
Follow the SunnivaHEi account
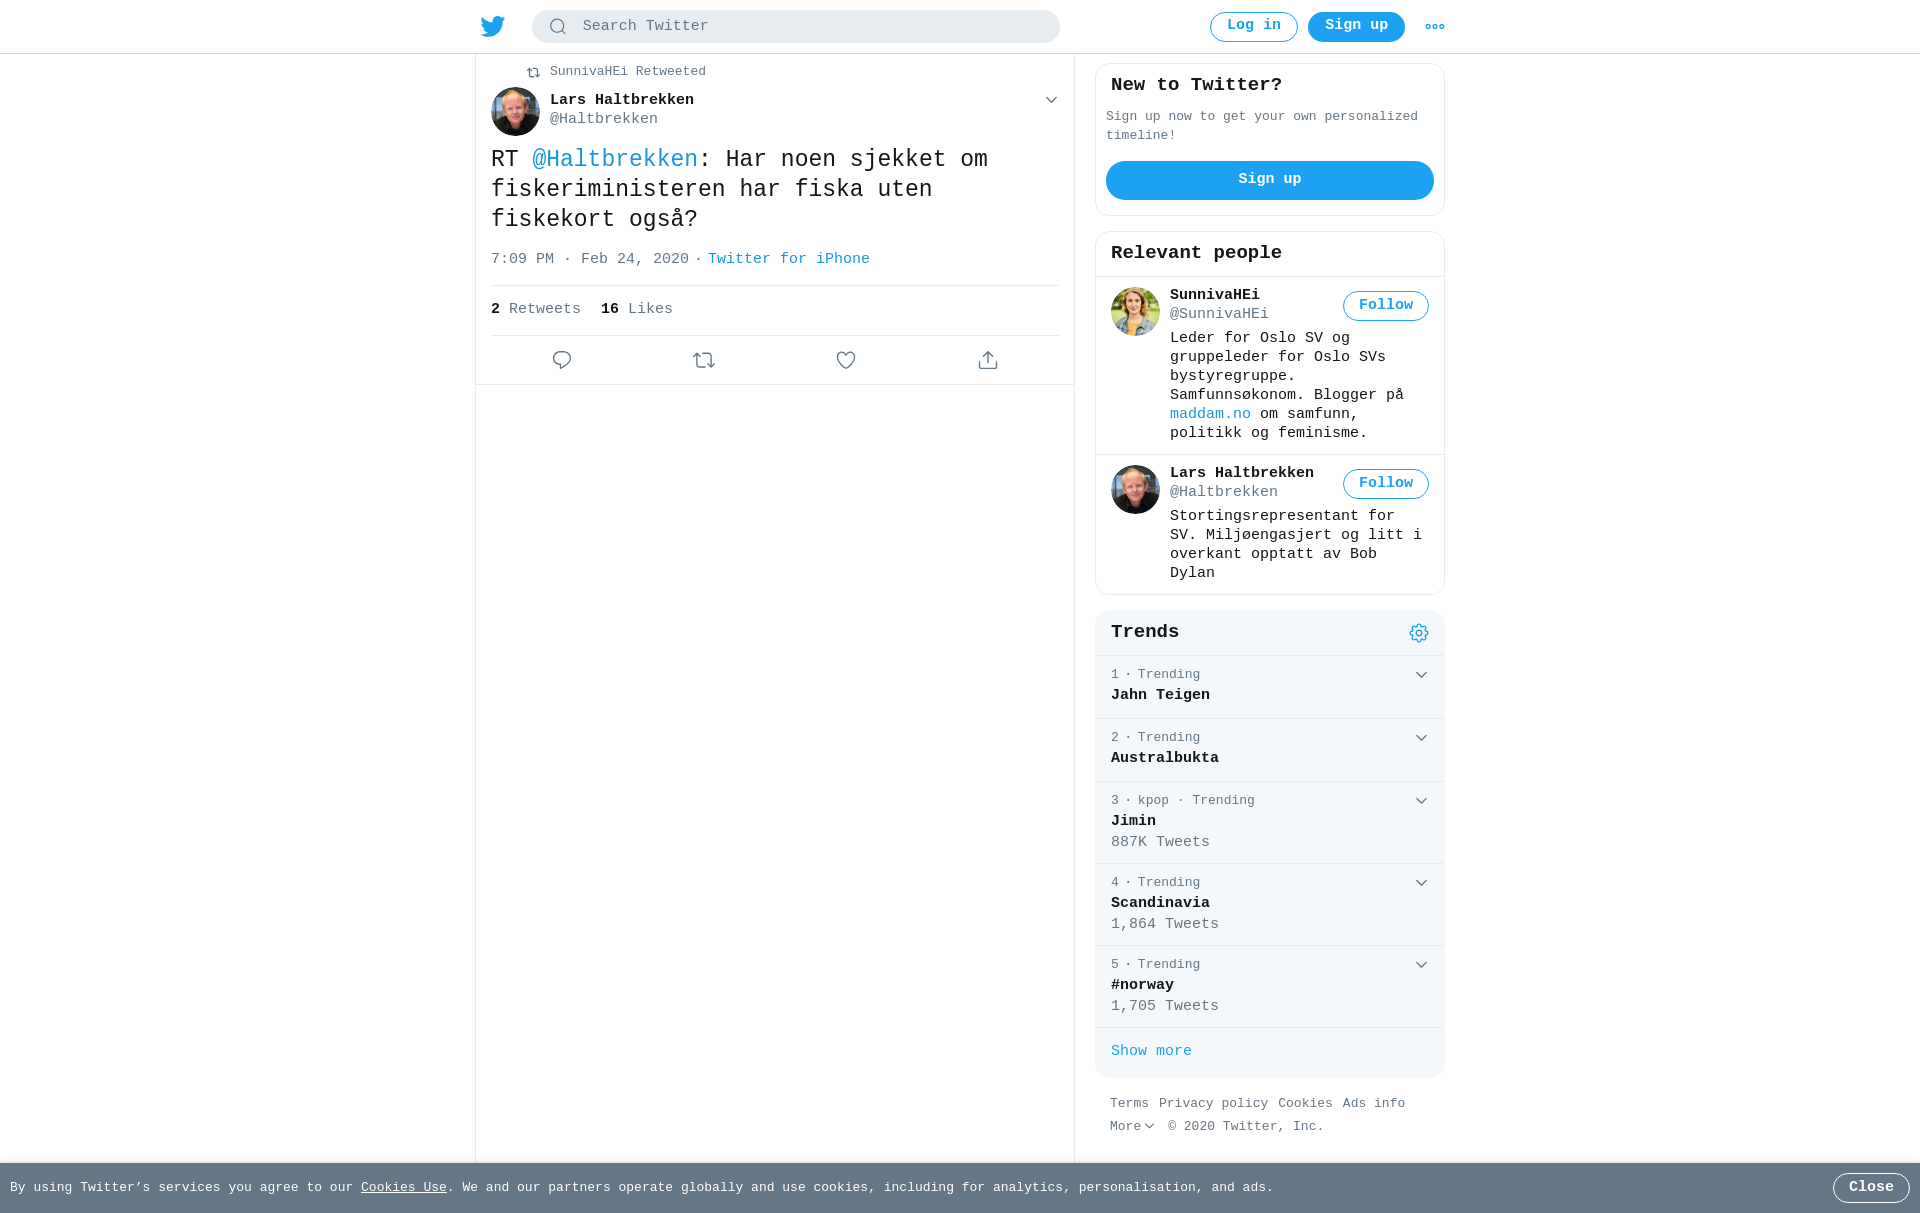tap(1386, 306)
